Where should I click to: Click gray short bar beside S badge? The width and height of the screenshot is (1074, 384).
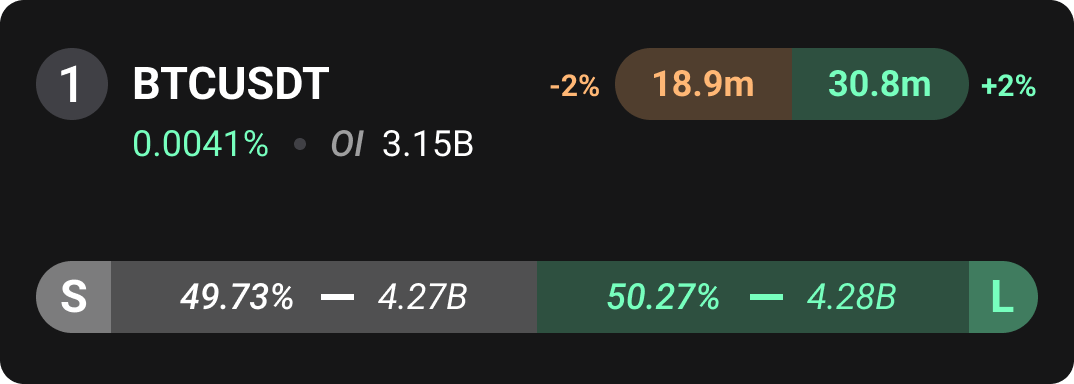324,297
